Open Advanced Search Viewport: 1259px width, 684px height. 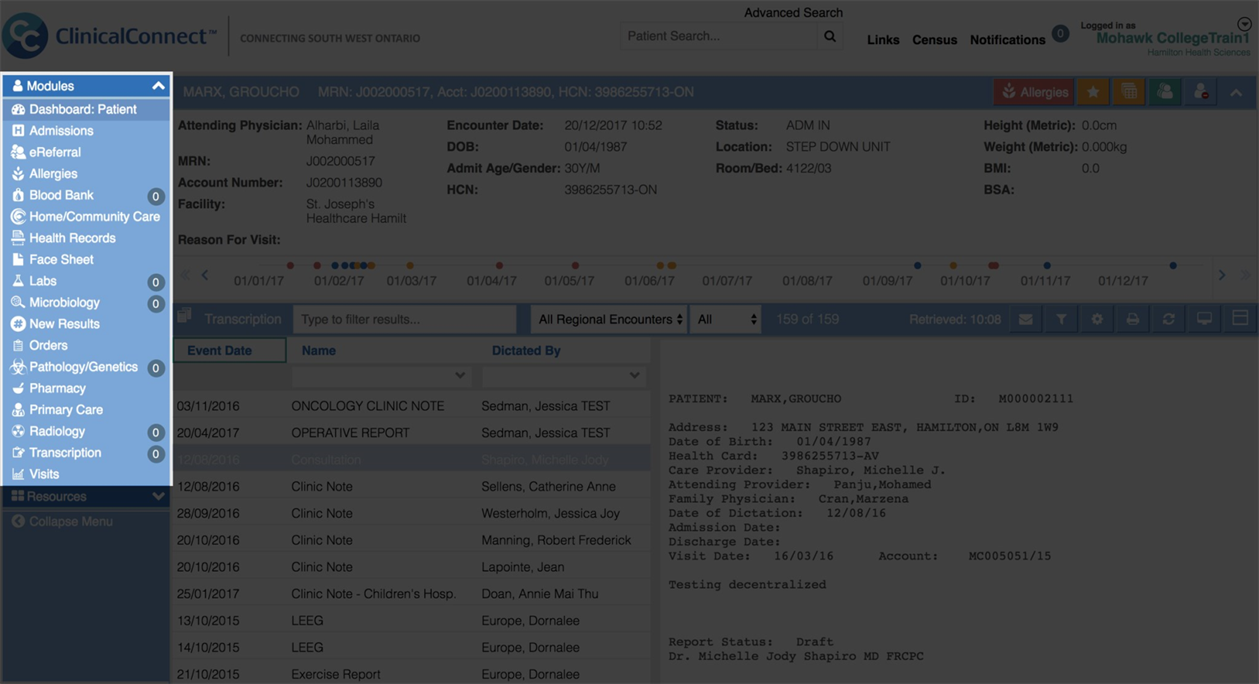tap(793, 13)
